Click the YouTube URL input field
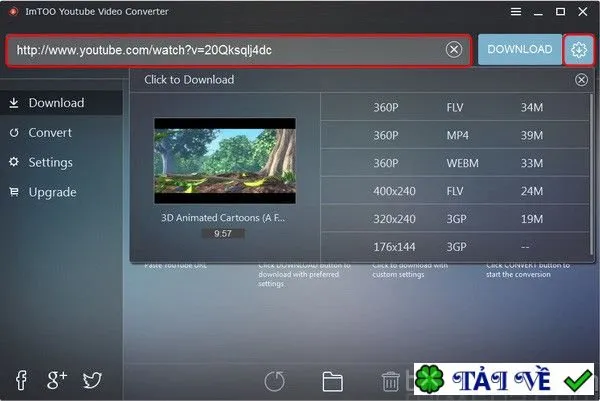Screen dimensions: 600x401 pyautogui.click(x=239, y=50)
